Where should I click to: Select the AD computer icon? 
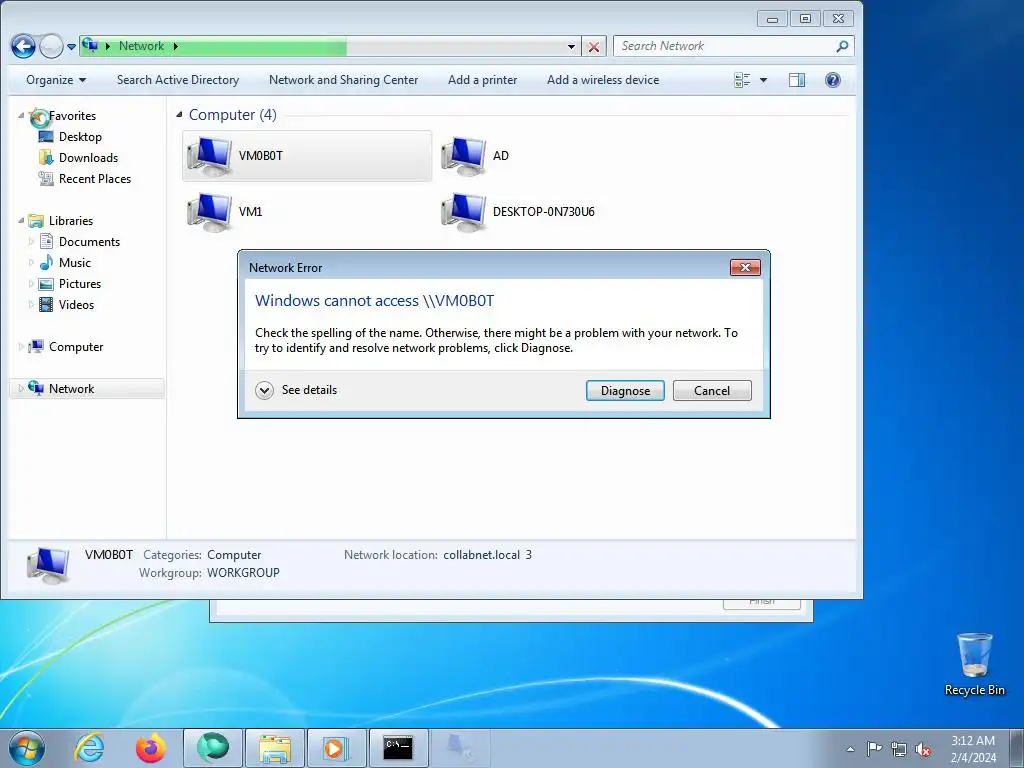pyautogui.click(x=463, y=155)
